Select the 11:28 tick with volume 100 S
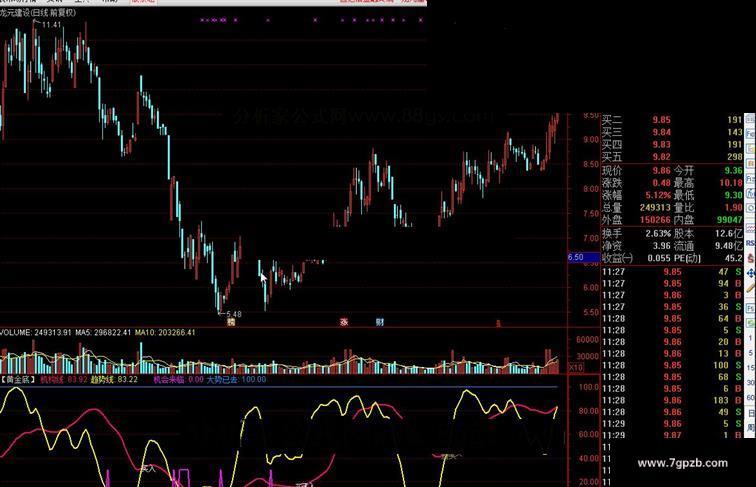Image resolution: width=756 pixels, height=487 pixels. [x=672, y=365]
